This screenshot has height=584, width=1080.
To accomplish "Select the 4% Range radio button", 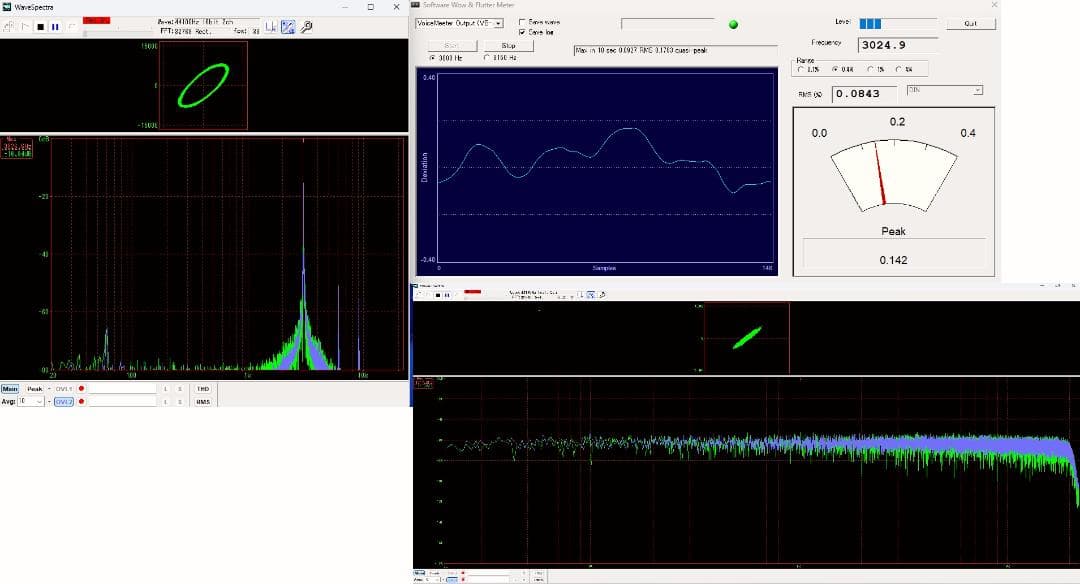I will [x=898, y=70].
